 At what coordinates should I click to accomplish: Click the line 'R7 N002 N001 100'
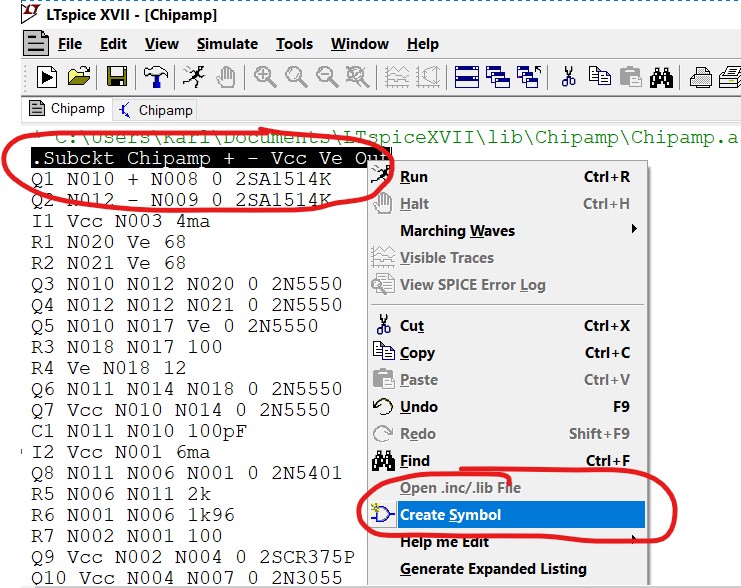click(126, 536)
